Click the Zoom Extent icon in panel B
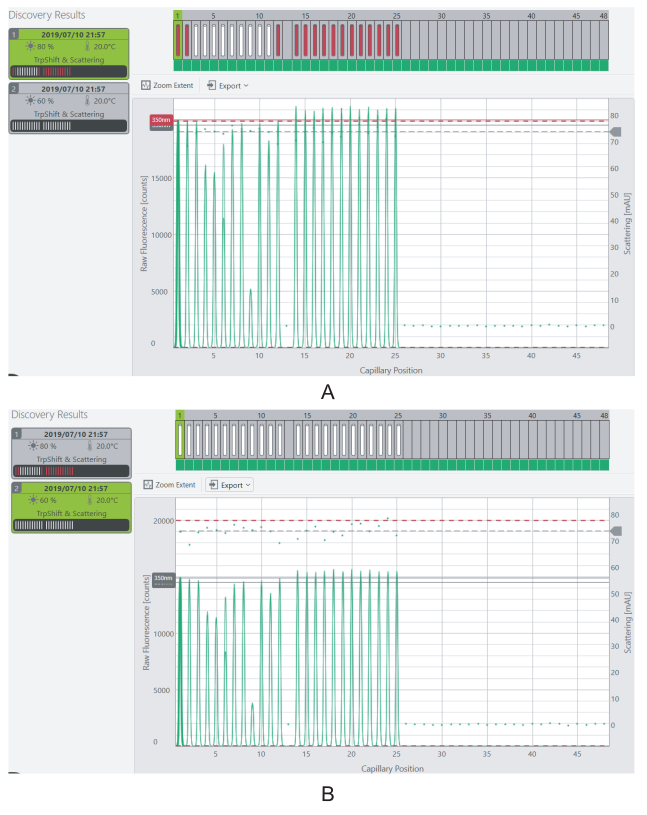 (148, 484)
